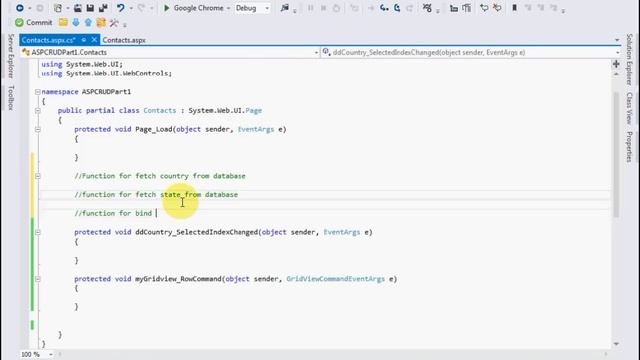Click the Uncomment selected lines icon
The height and width of the screenshot is (360, 640).
pos(497,8)
